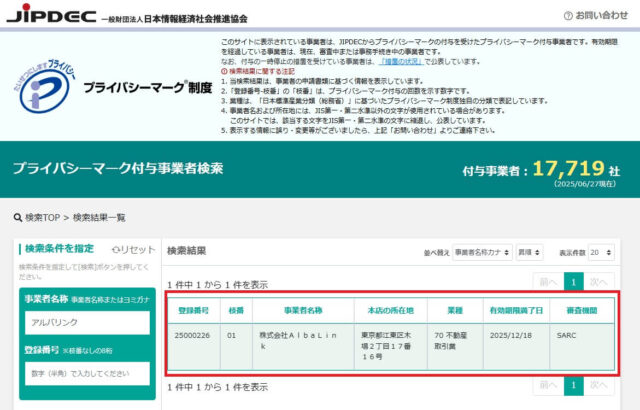Click the upper 前へ pagination button
Screen dimensions: 640x410
(548, 282)
